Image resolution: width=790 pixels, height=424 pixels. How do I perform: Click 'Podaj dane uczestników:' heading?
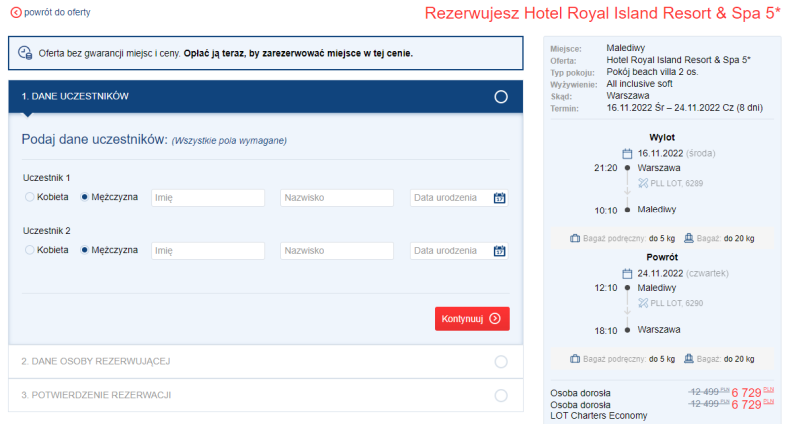click(x=94, y=139)
